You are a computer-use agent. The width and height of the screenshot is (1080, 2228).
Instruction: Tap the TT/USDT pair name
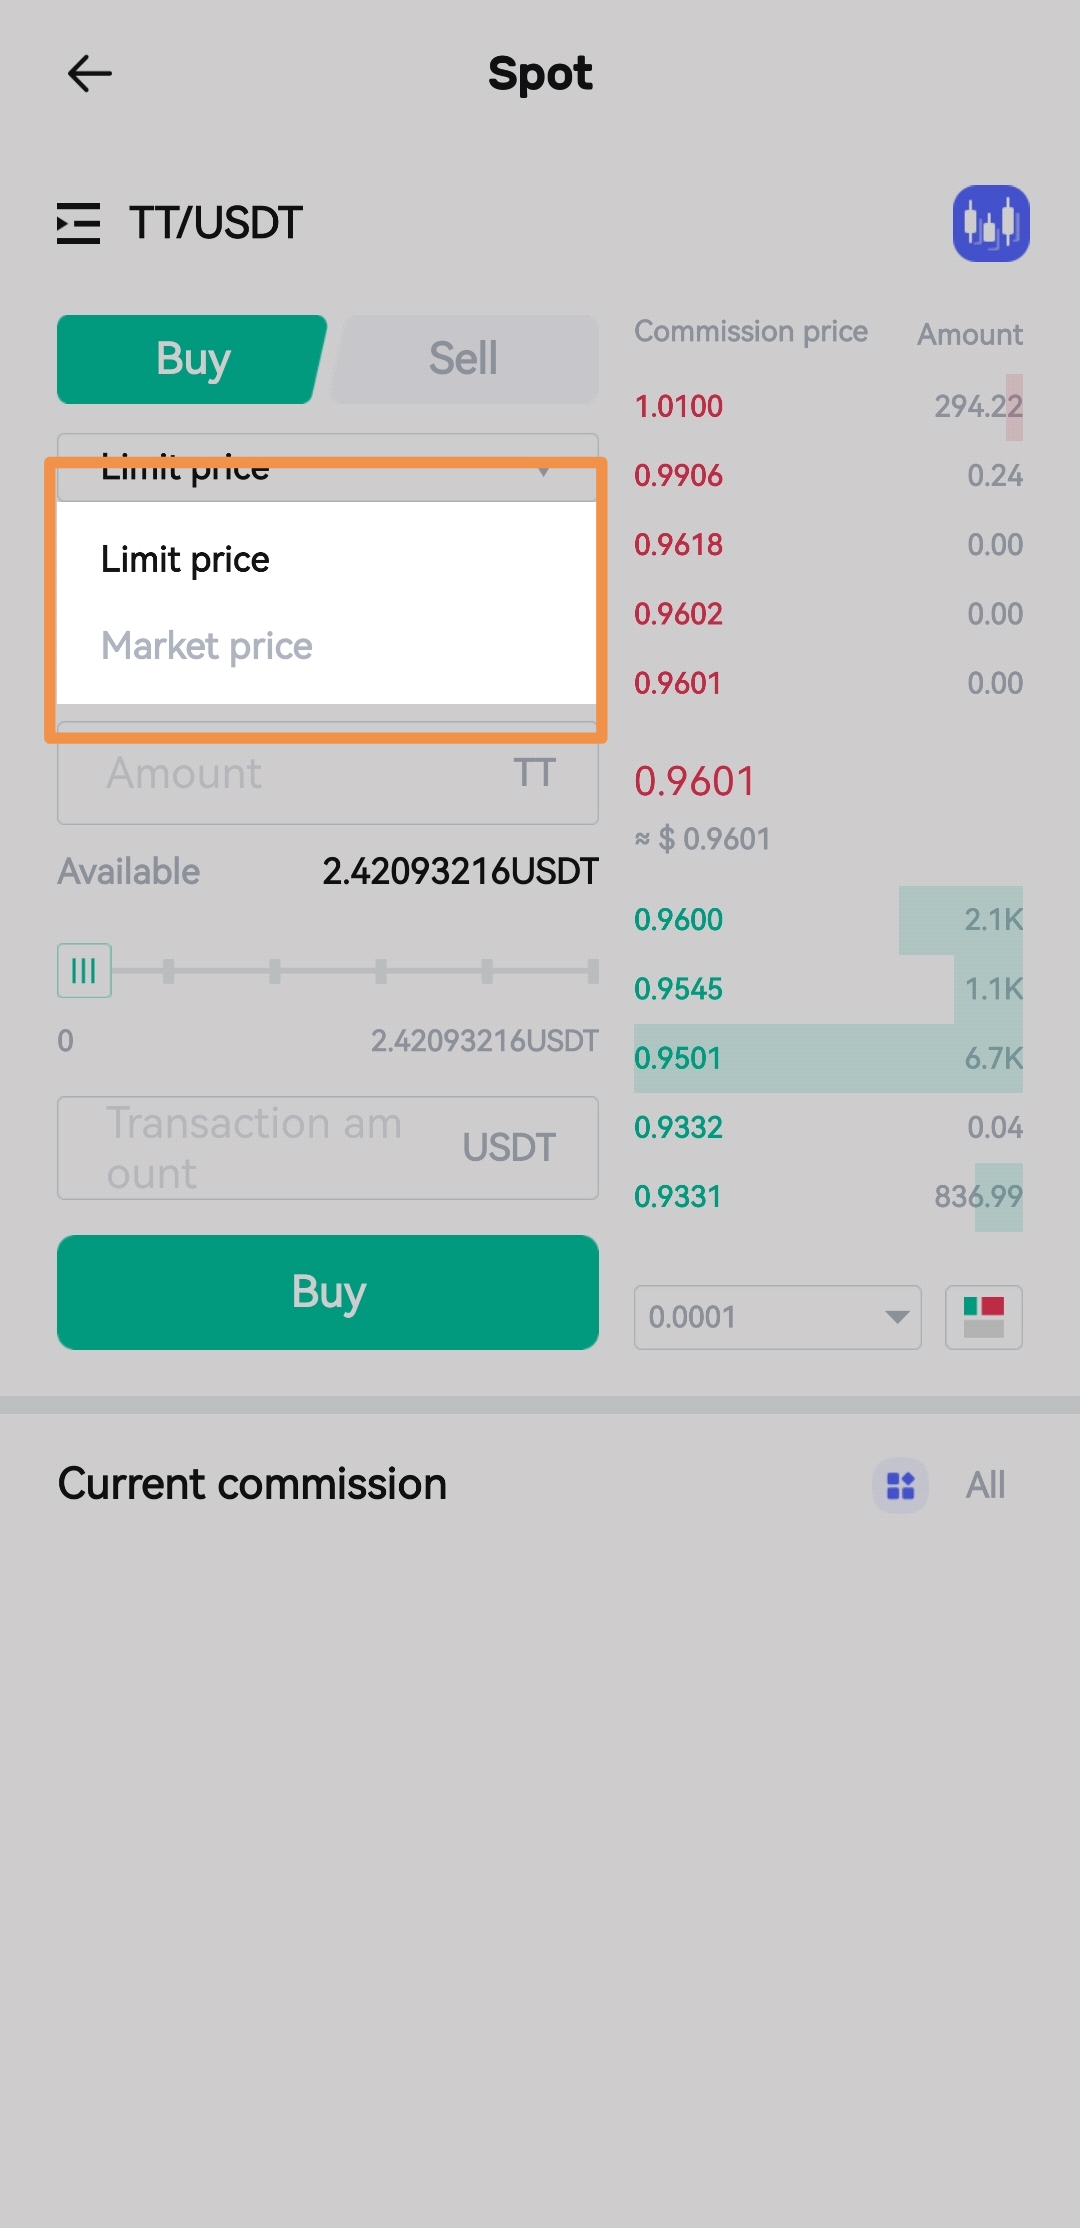216,223
